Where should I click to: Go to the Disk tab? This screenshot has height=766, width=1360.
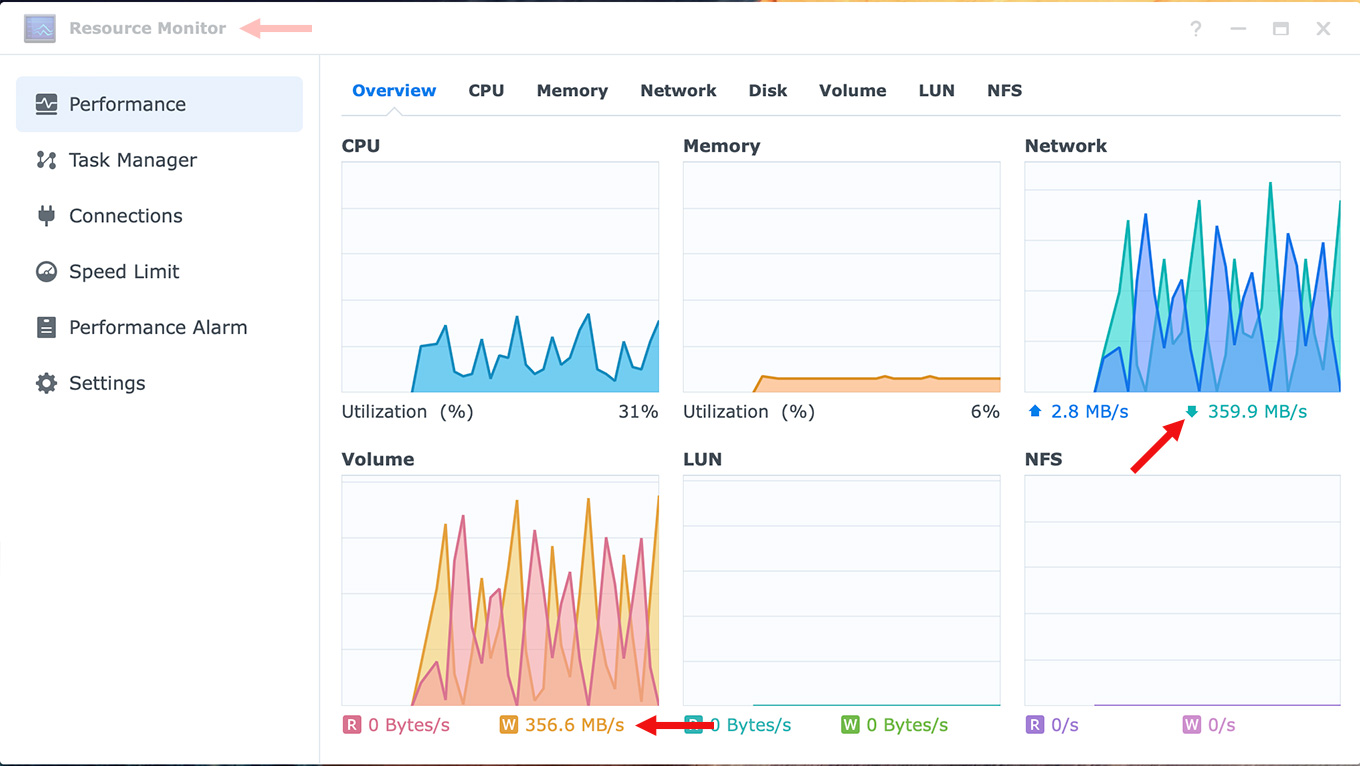pos(767,90)
